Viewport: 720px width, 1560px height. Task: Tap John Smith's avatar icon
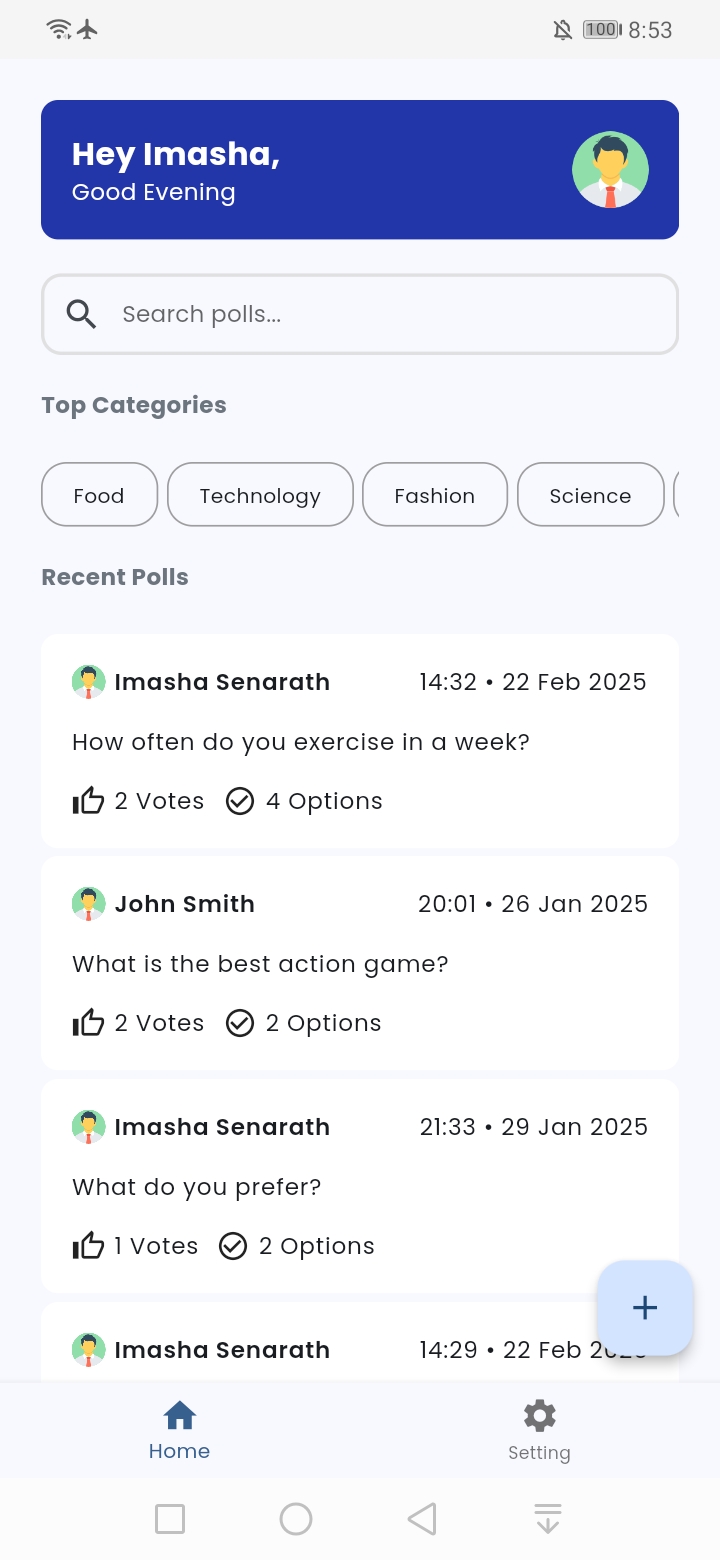(x=88, y=904)
